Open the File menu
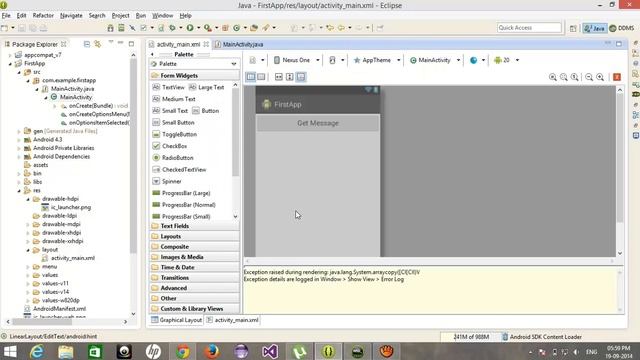This screenshot has width=640, height=360. 6,16
